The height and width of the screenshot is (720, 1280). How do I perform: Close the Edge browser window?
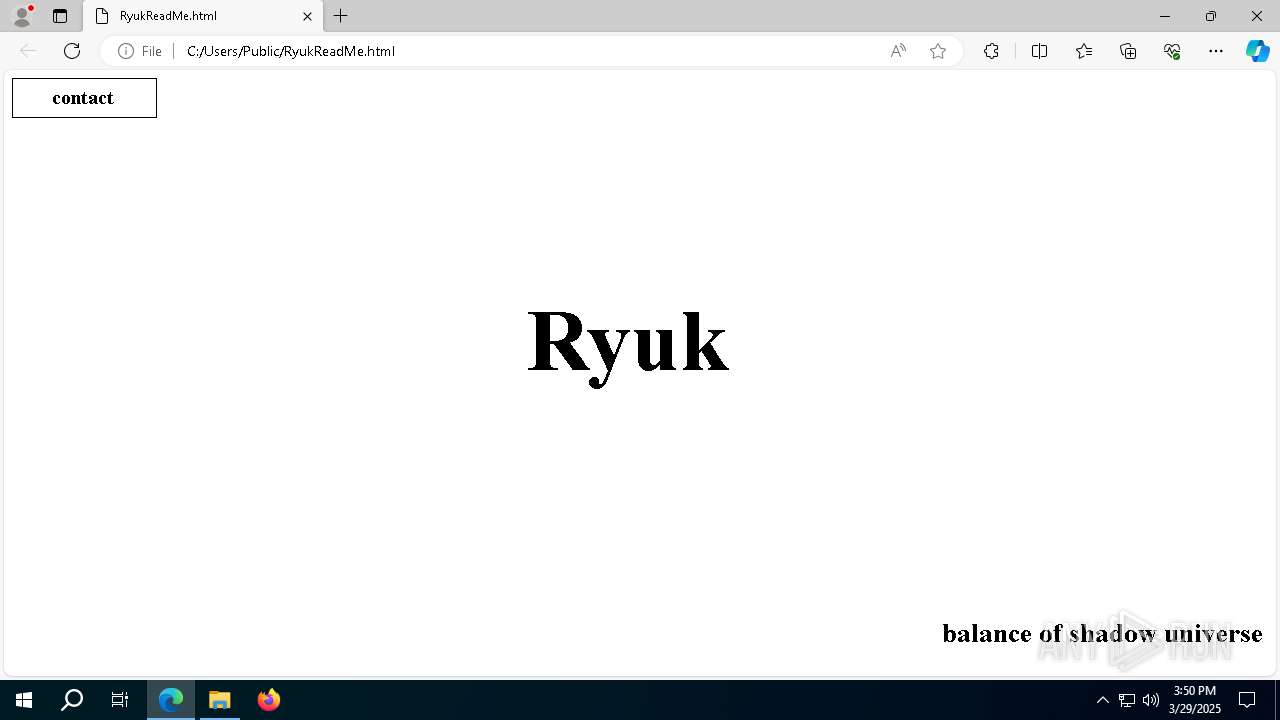pos(1257,16)
